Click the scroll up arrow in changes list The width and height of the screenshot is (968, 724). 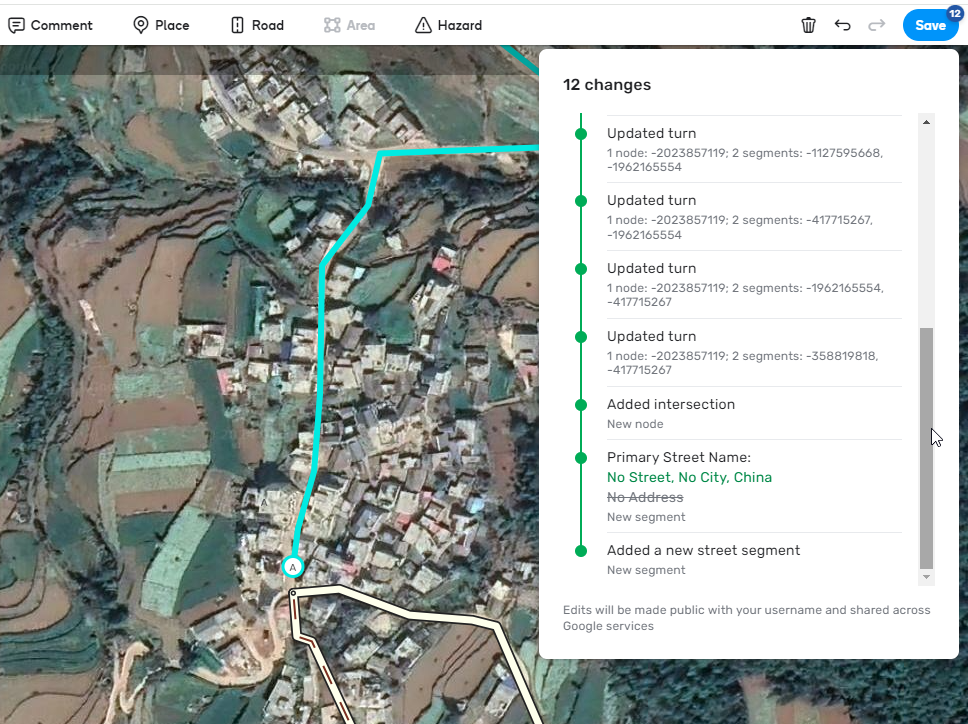click(926, 122)
